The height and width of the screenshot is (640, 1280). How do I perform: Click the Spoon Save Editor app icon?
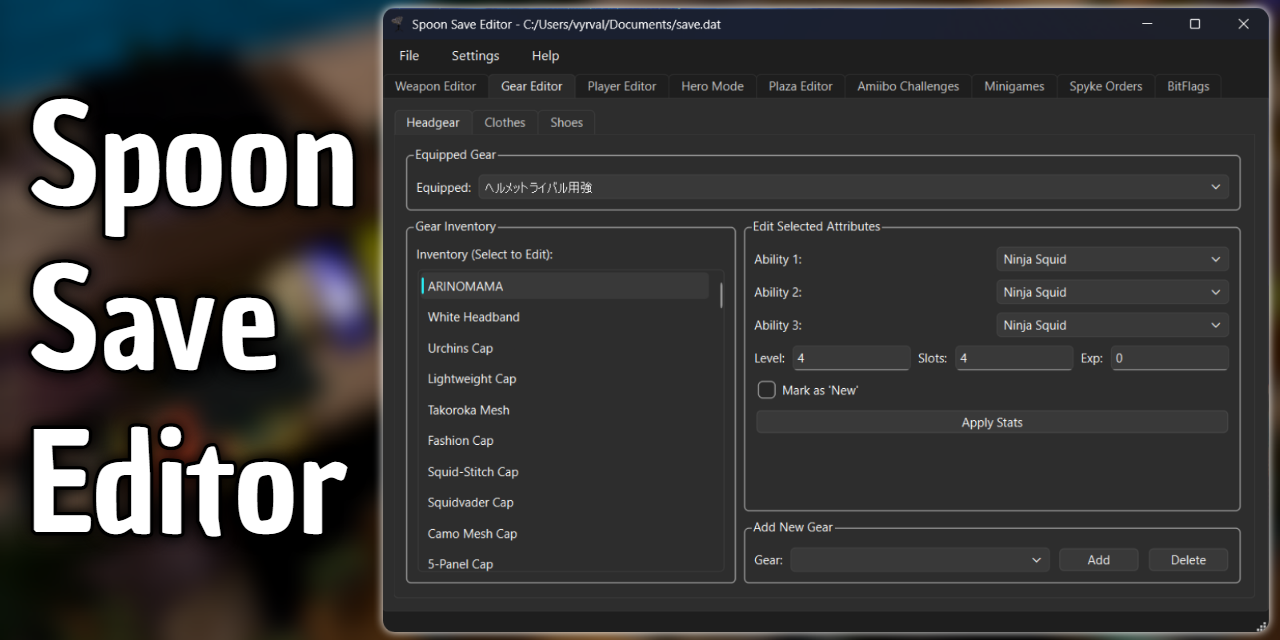point(398,24)
